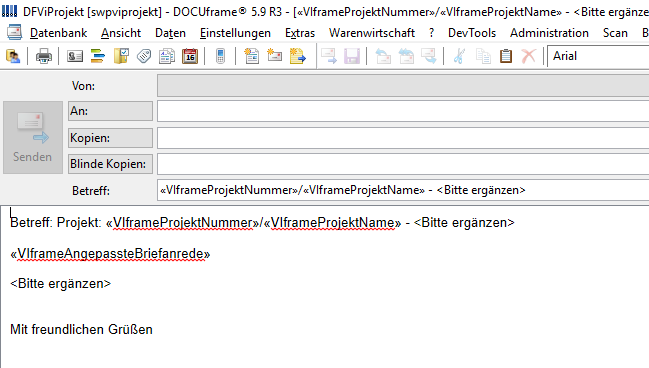Open the DevTools menu
The width and height of the screenshot is (649, 368).
pyautogui.click(x=472, y=33)
